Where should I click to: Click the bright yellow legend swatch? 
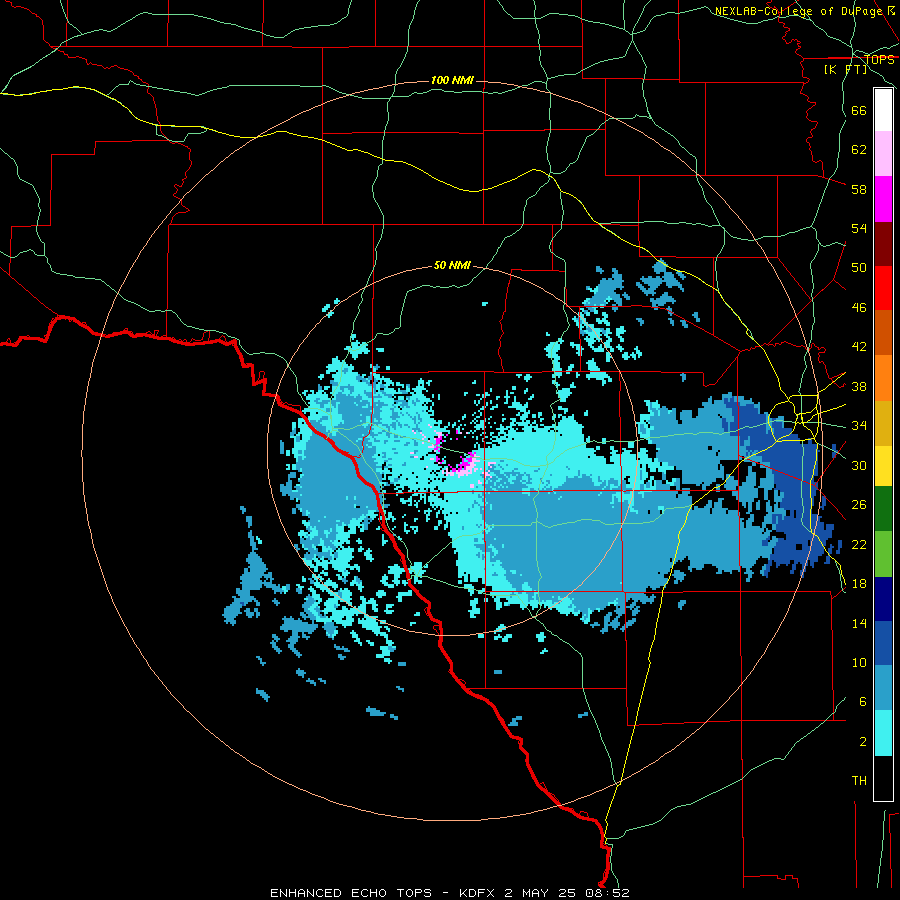(883, 466)
